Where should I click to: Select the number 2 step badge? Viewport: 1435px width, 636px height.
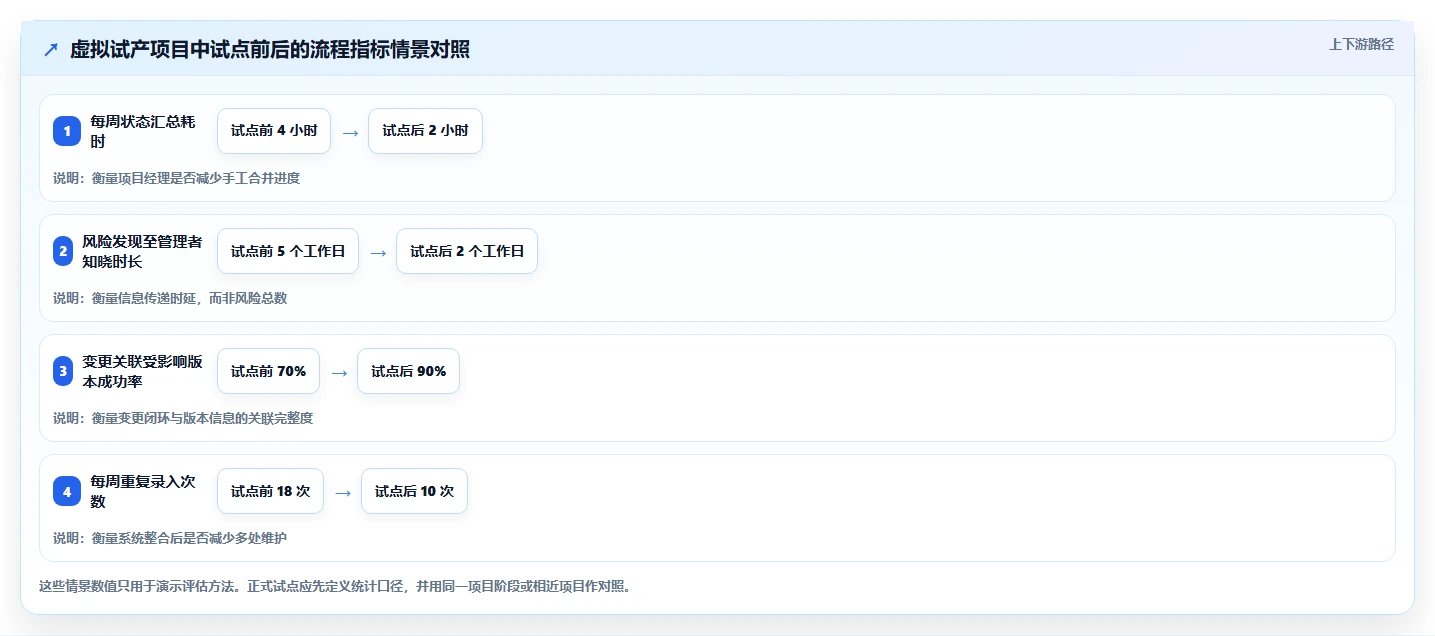63,251
